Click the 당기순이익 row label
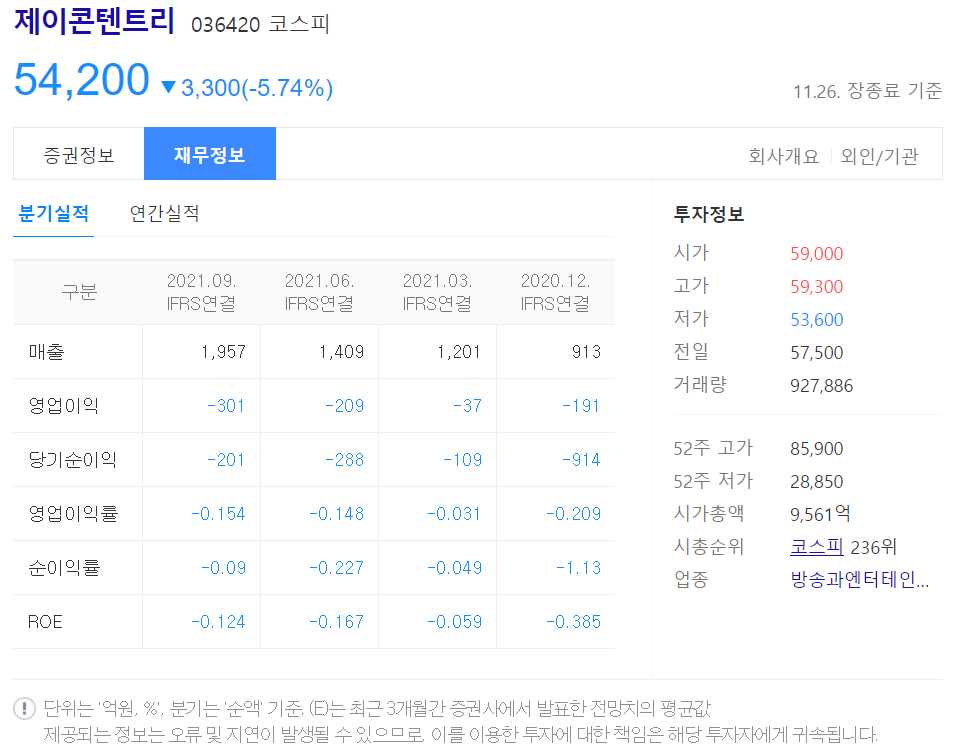This screenshot has width=965, height=746. coord(72,460)
